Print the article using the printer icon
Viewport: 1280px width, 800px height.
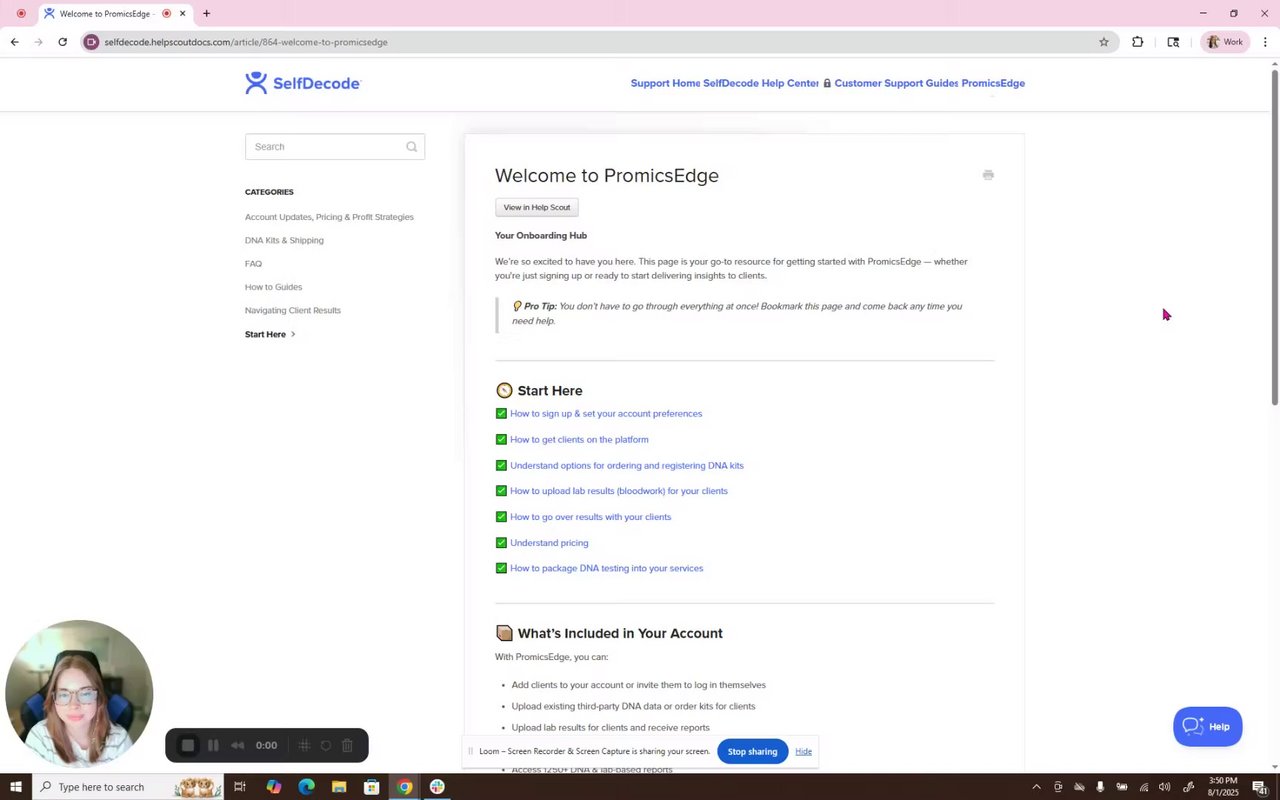[988, 175]
